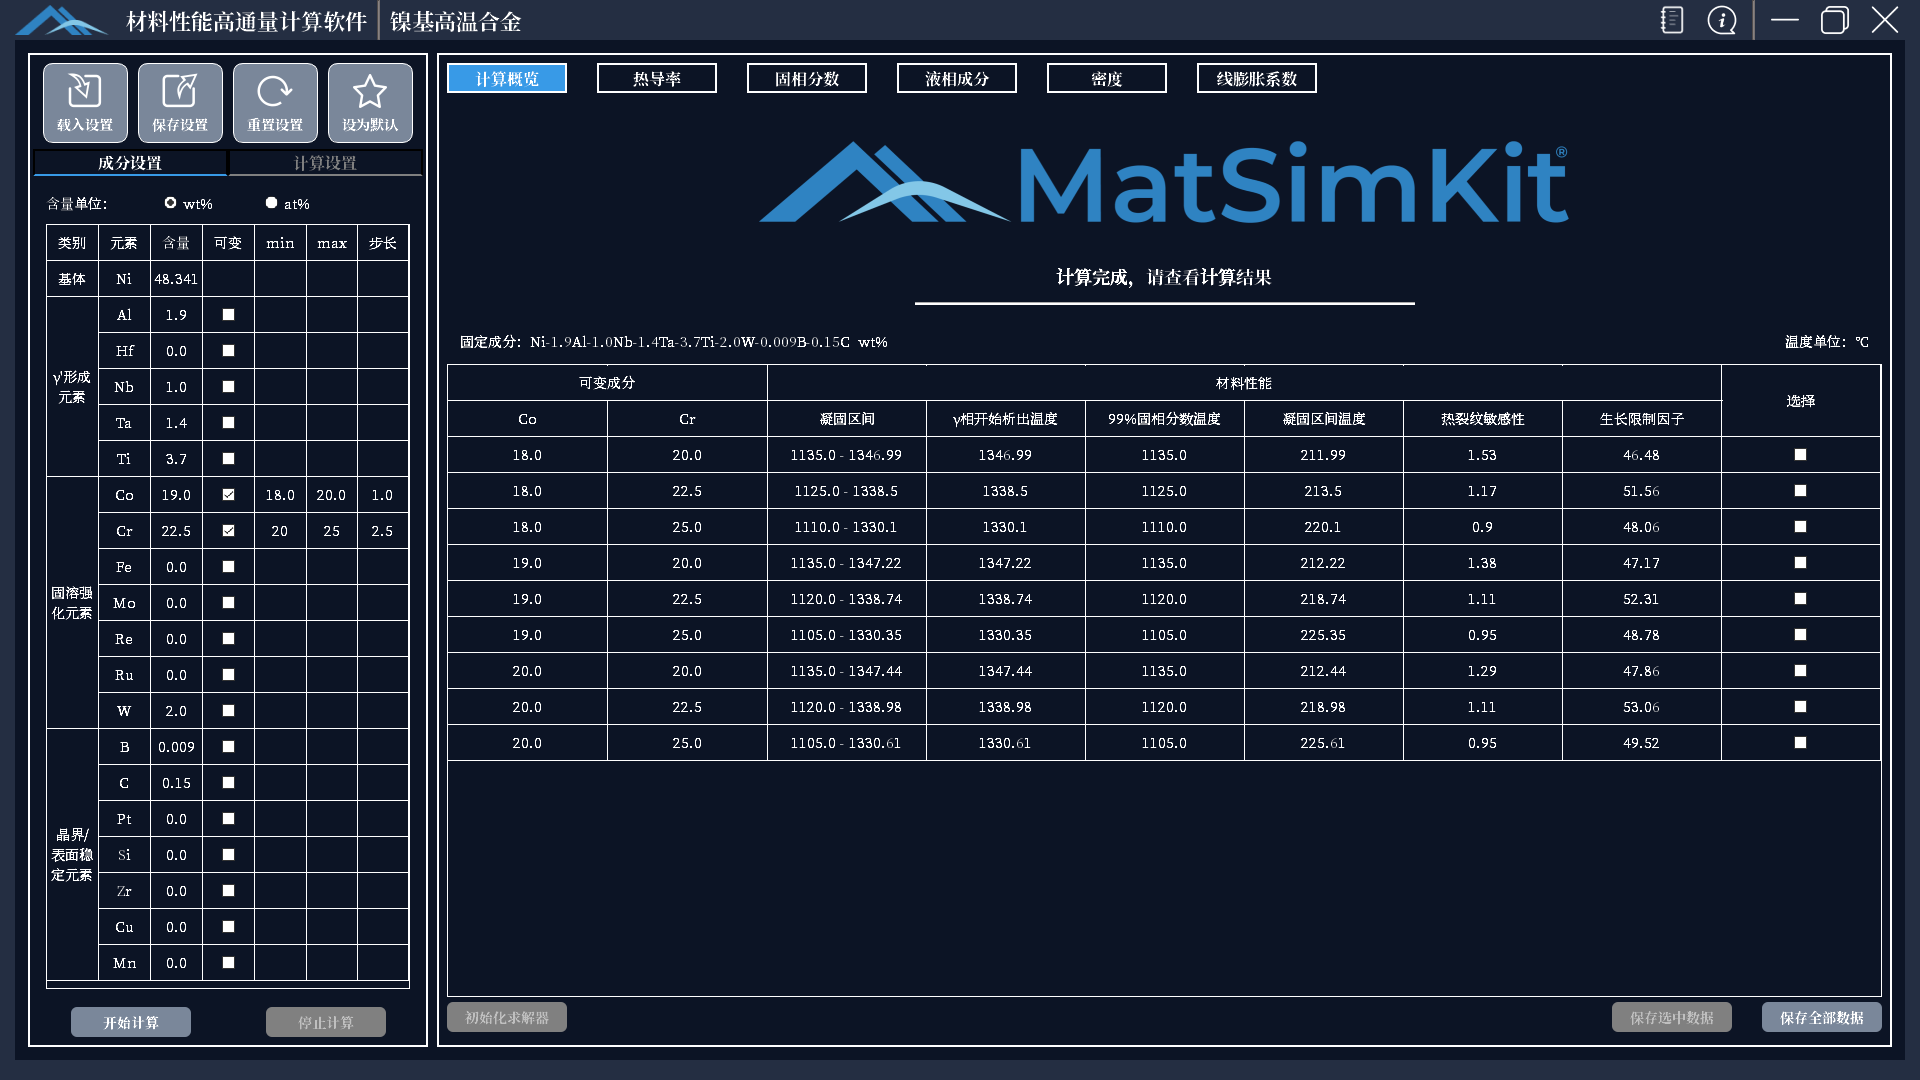Edit the Cr max value cell
1920x1080 pixels.
coord(331,531)
